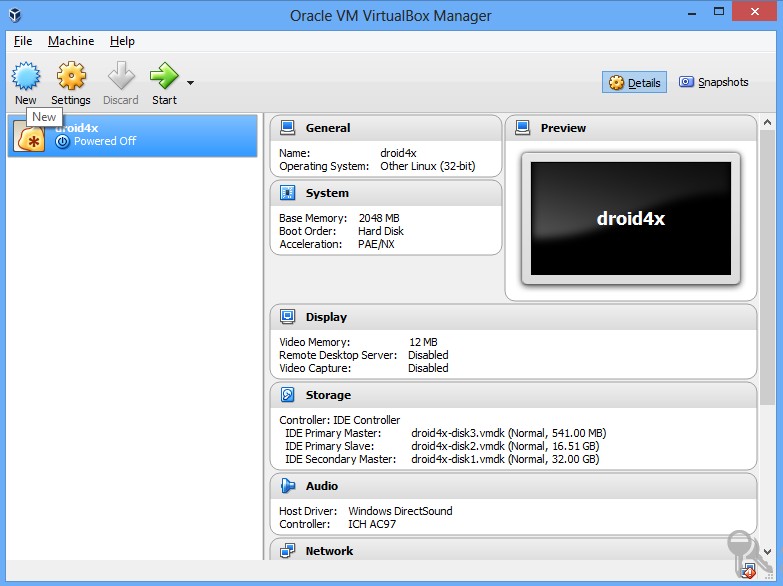Click the droid4x-disk1.vmdk storage entry
783x586 pixels.
point(505,459)
